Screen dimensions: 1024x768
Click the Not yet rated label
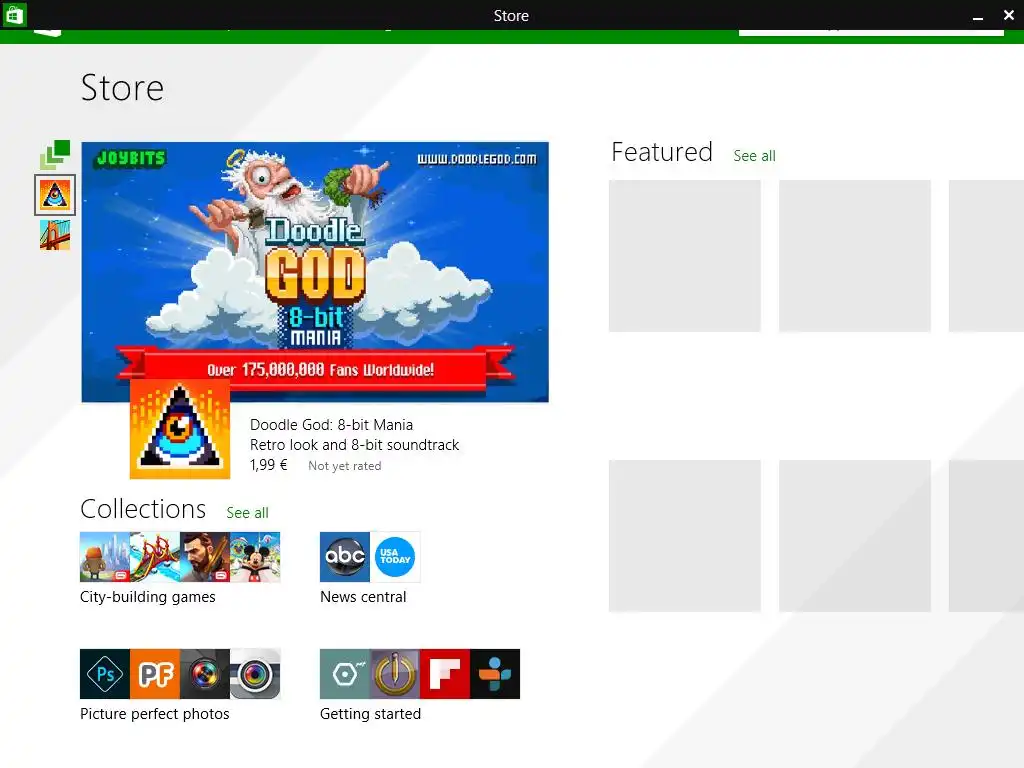point(345,466)
